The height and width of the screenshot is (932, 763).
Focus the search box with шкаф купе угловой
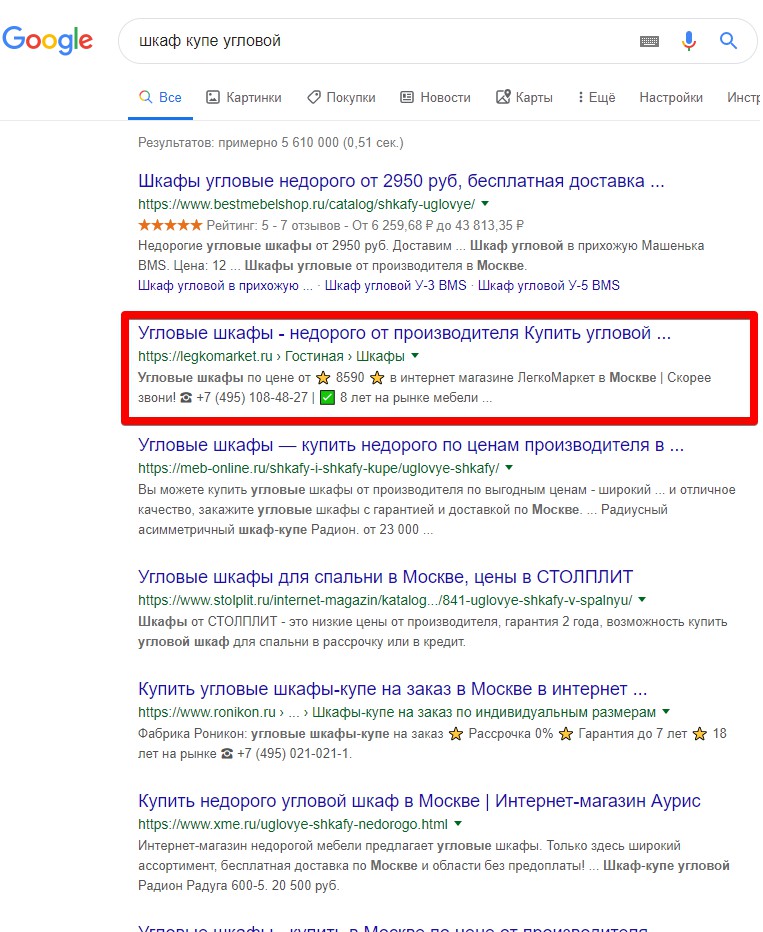point(380,40)
